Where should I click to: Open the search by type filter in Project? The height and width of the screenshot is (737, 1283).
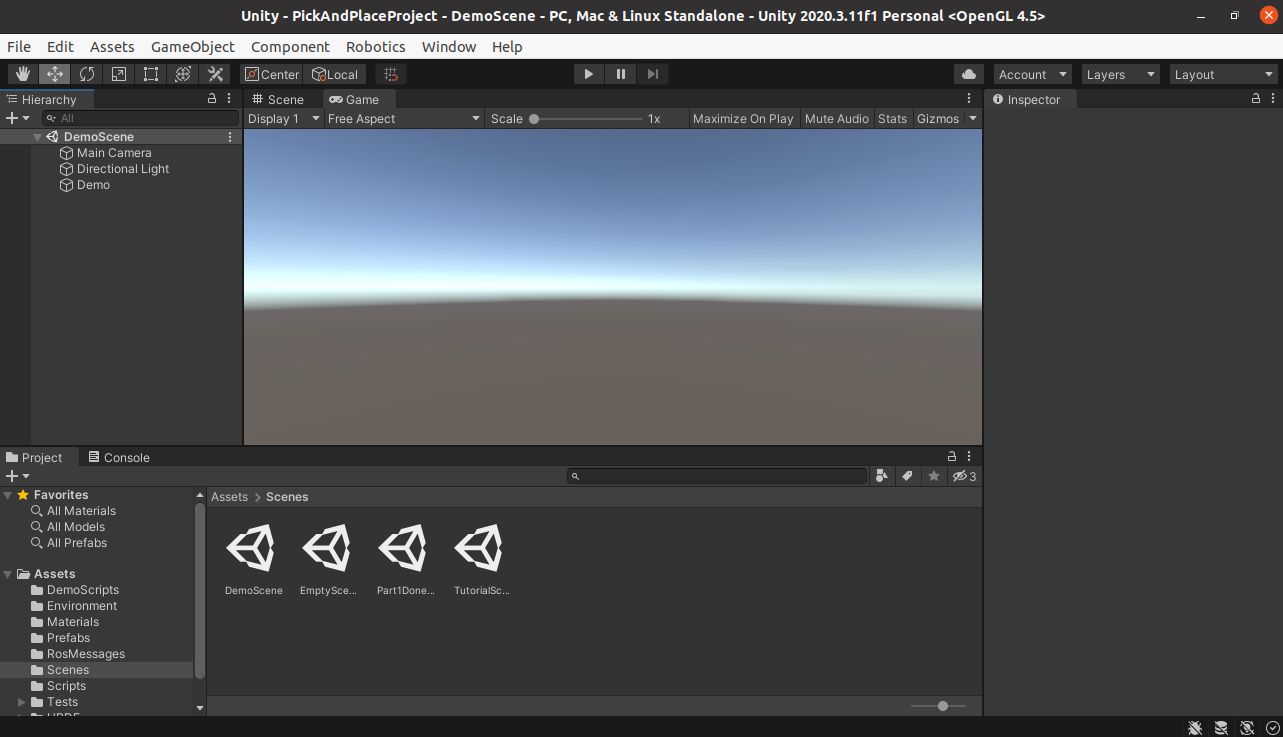(x=881, y=476)
